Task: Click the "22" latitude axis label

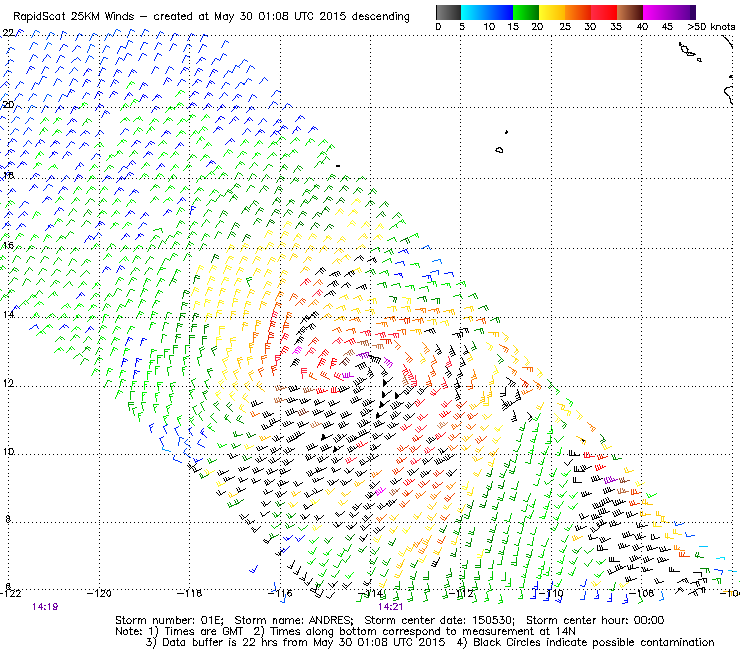Action: (8, 33)
